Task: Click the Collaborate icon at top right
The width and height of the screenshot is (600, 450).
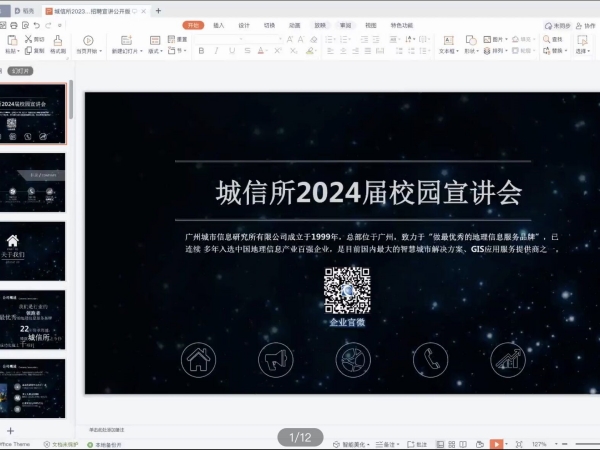Action: click(579, 26)
